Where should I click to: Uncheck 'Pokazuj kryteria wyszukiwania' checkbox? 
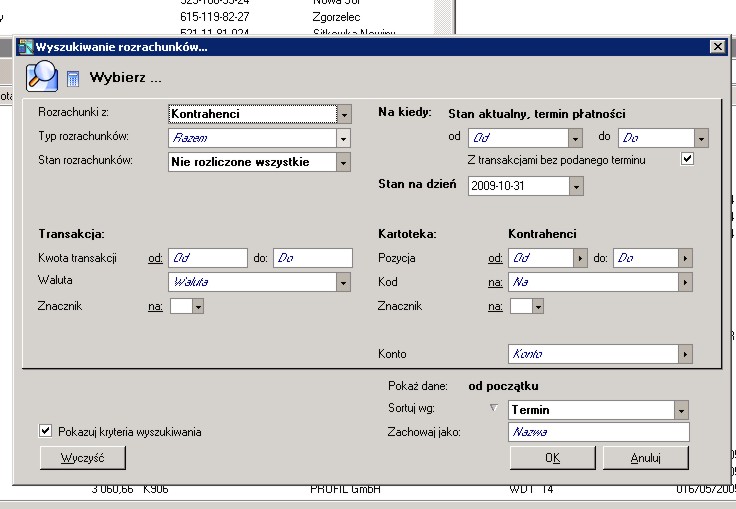coord(45,431)
